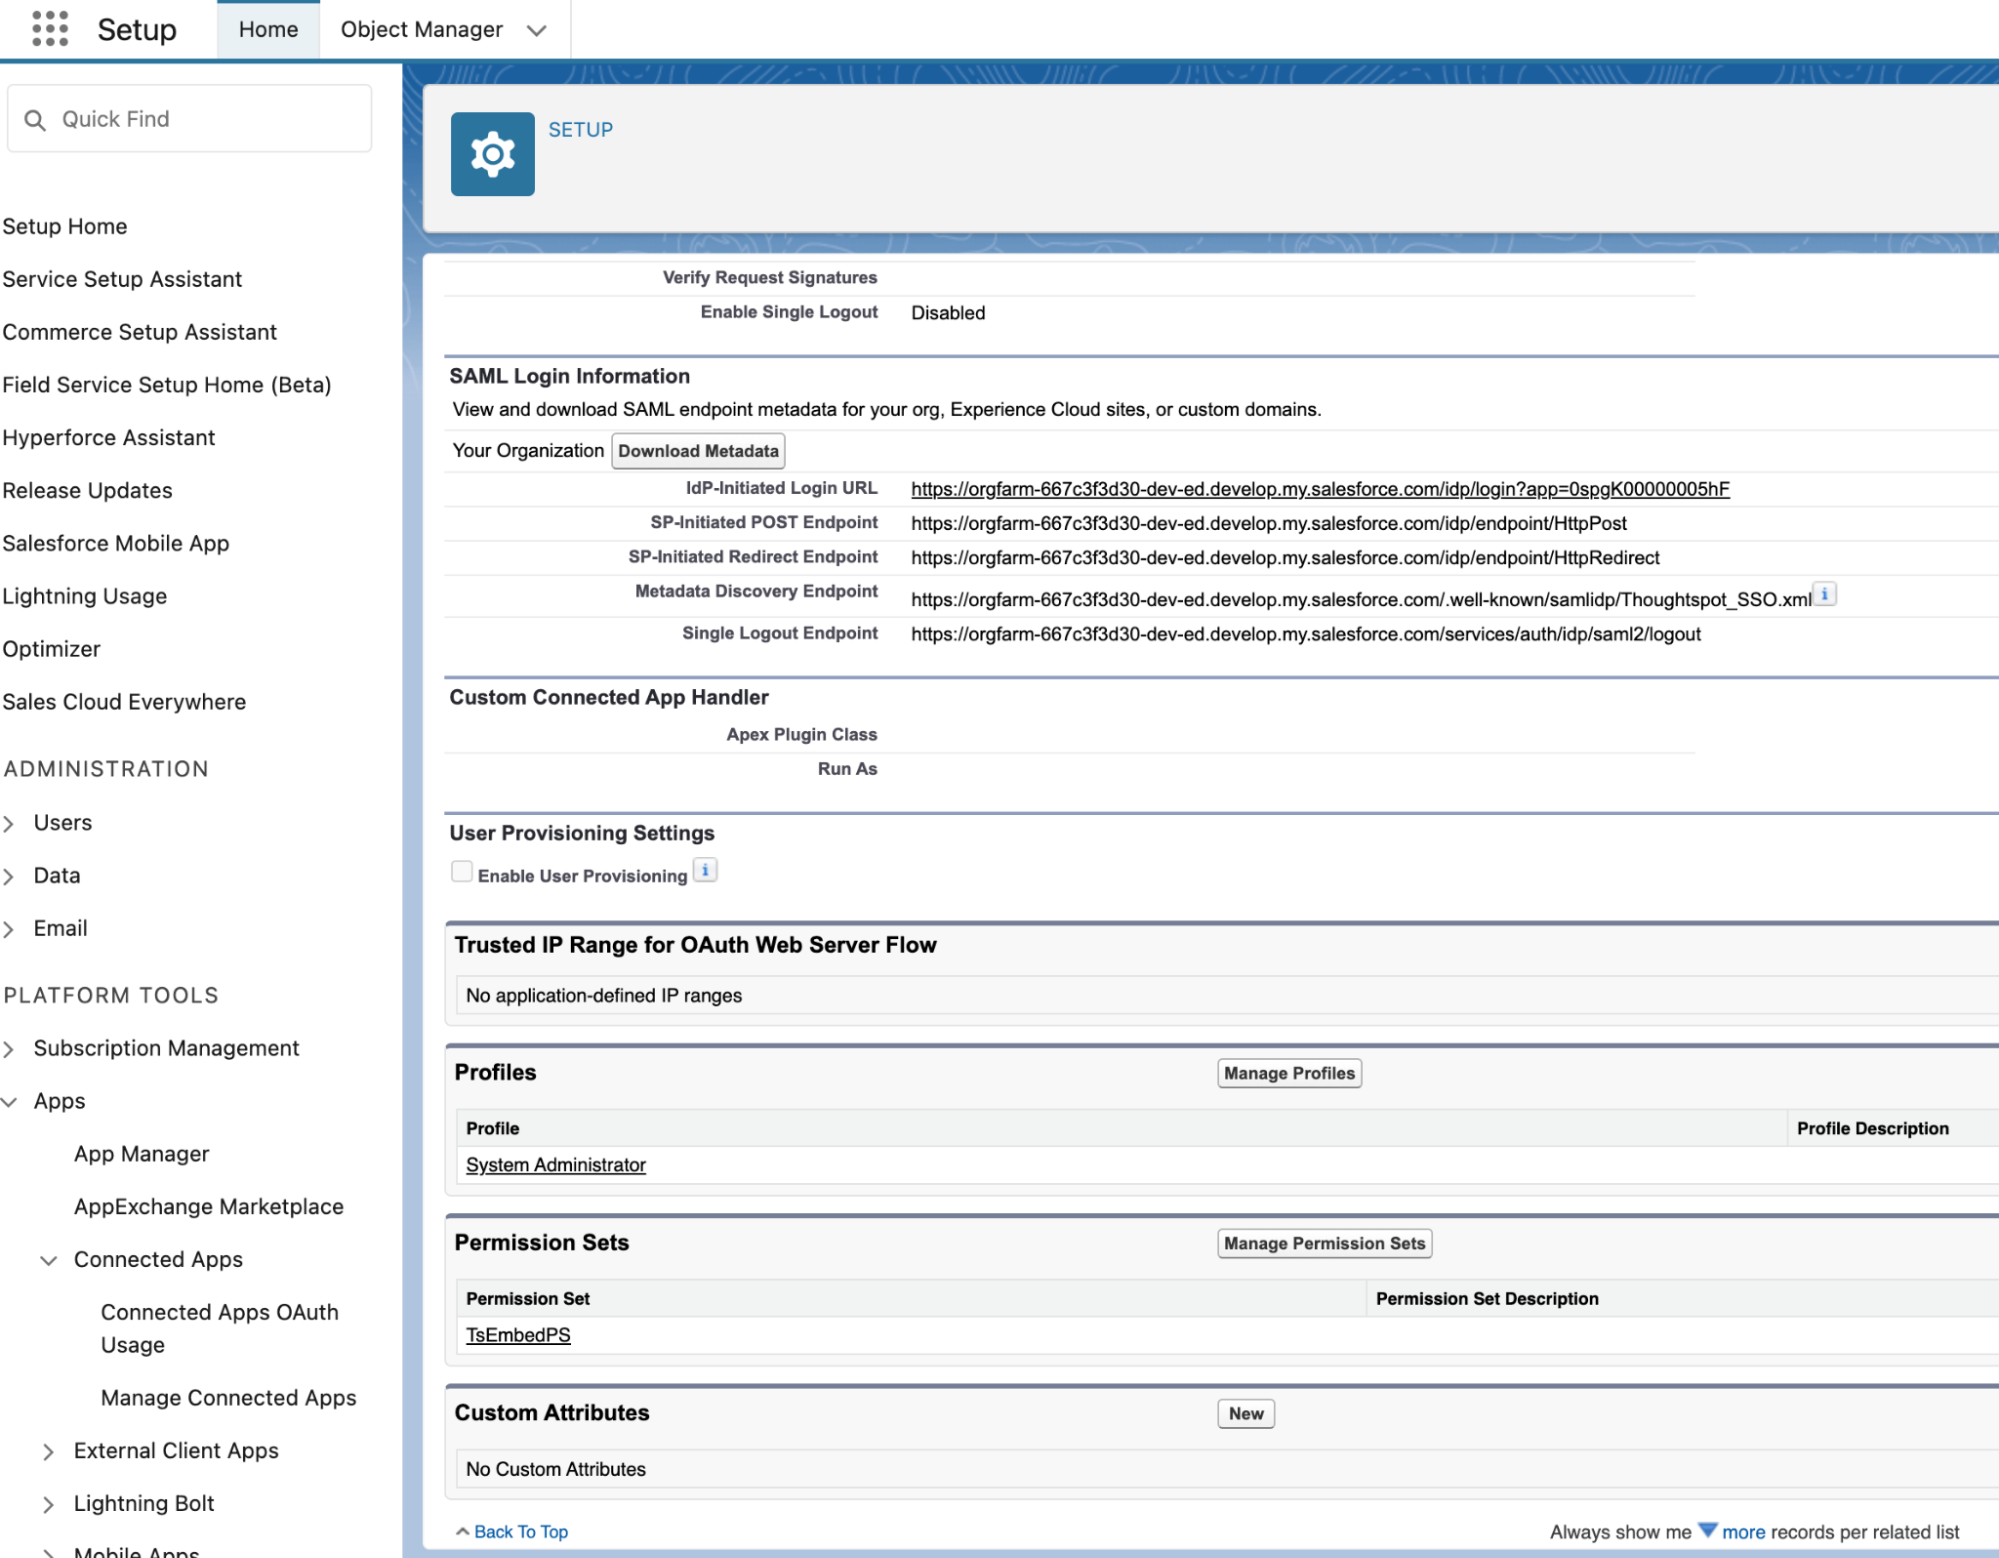Screen dimensions: 1999x1558
Task: Click the info icon beside Metadata Discovery Endpoint
Action: pyautogui.click(x=1827, y=593)
